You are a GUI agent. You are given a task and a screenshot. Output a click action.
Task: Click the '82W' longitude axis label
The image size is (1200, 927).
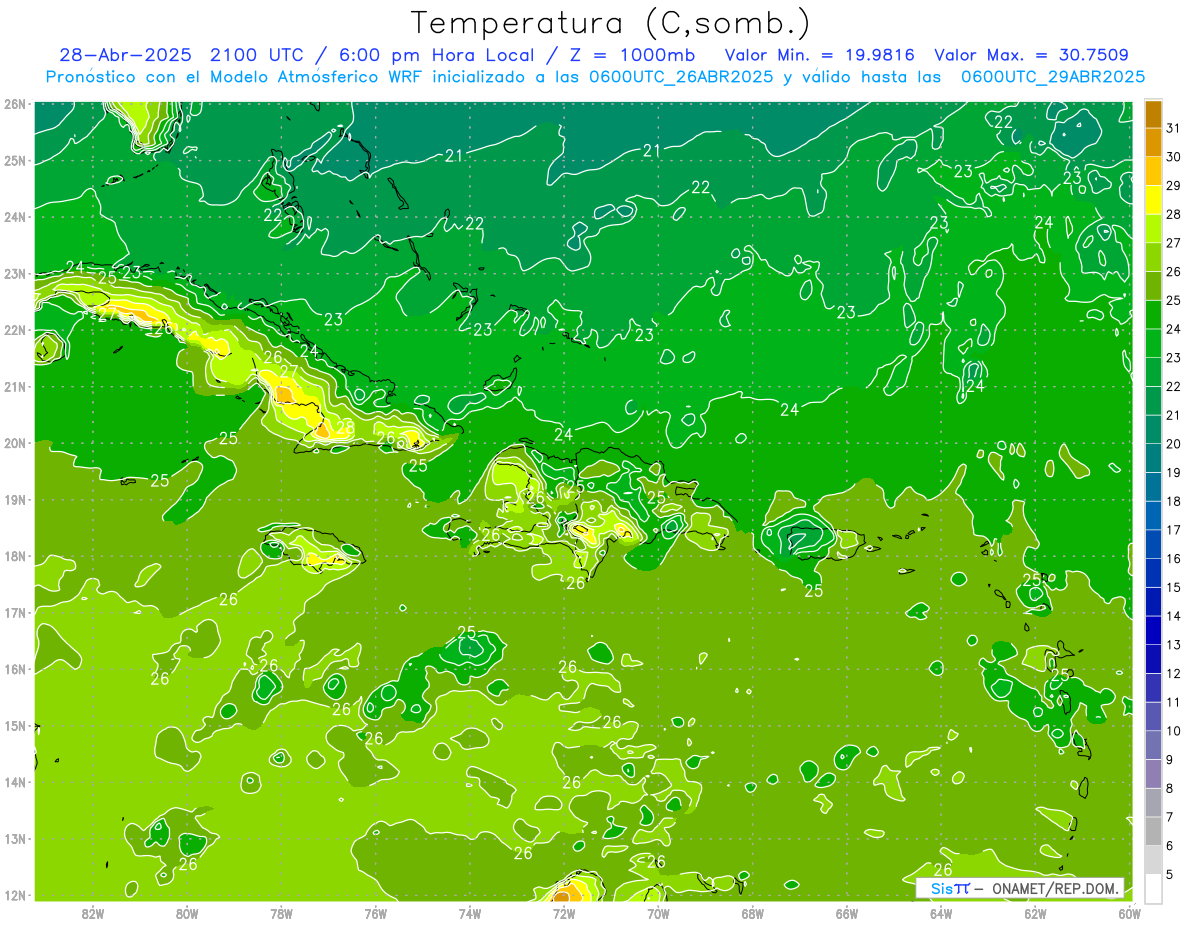tap(93, 913)
